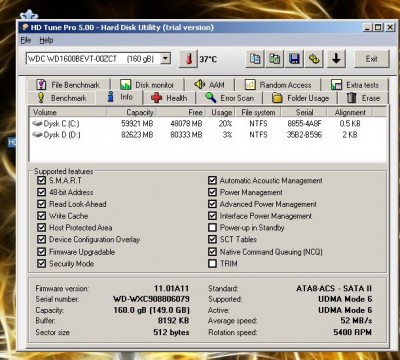Open the Help menu
This screenshot has height=360, width=400.
(x=46, y=40)
